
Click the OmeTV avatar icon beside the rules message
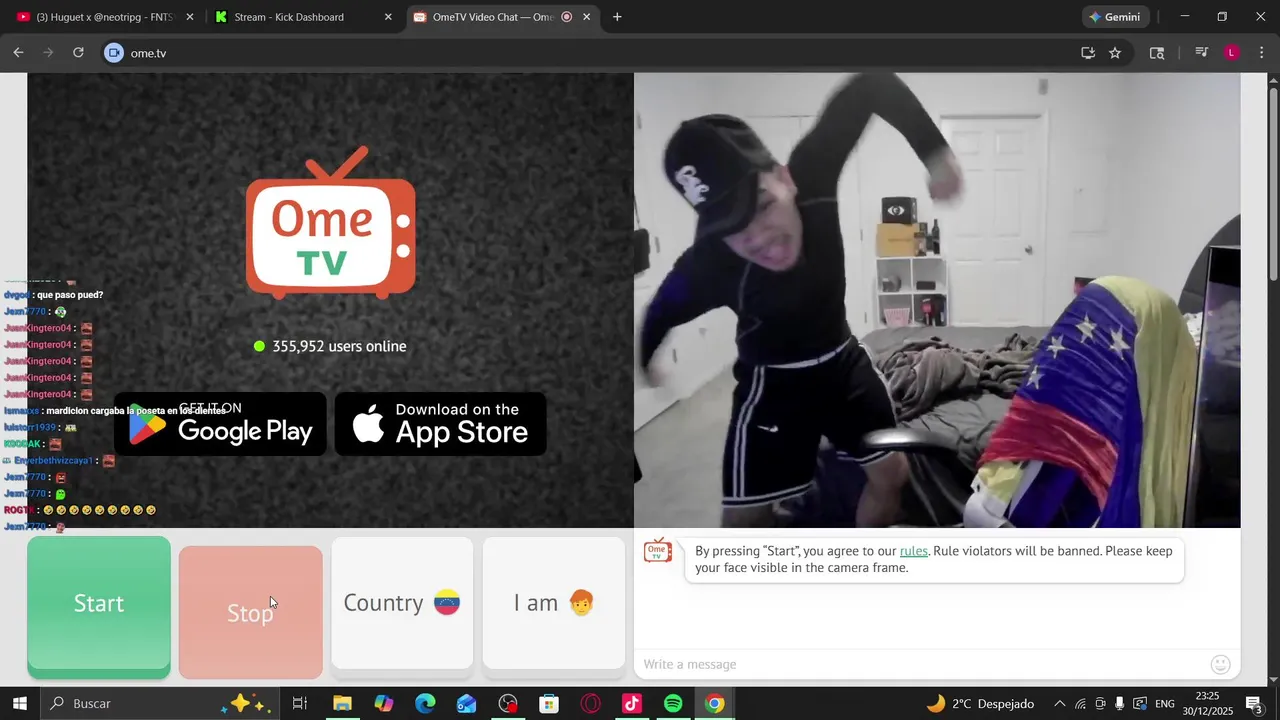point(657,551)
